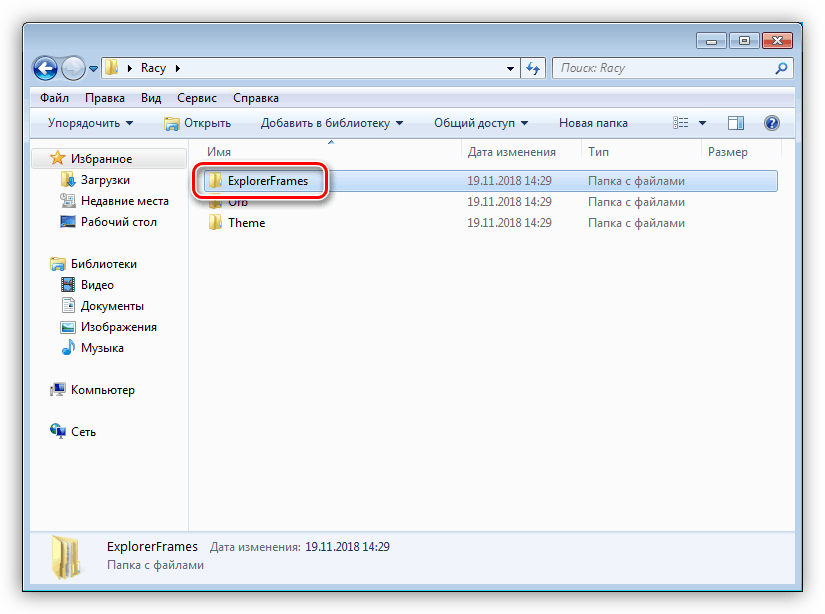Open the Документы library
Viewport: 825px width, 614px height.
point(112,306)
